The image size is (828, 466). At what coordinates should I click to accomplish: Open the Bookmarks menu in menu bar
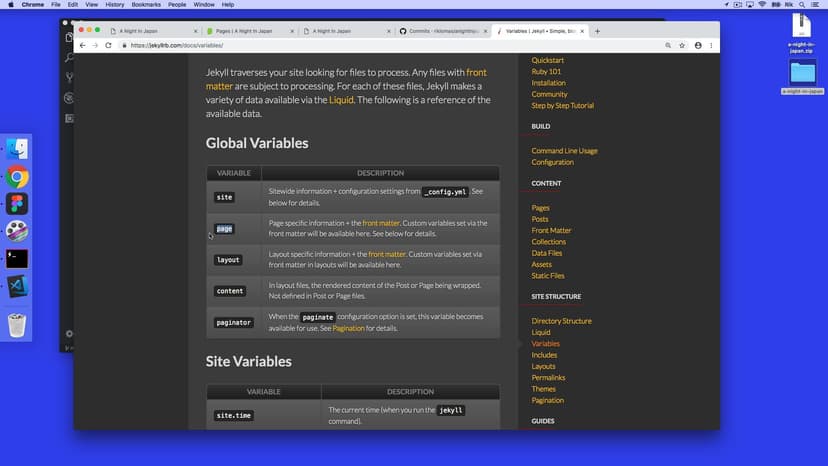pyautogui.click(x=146, y=5)
